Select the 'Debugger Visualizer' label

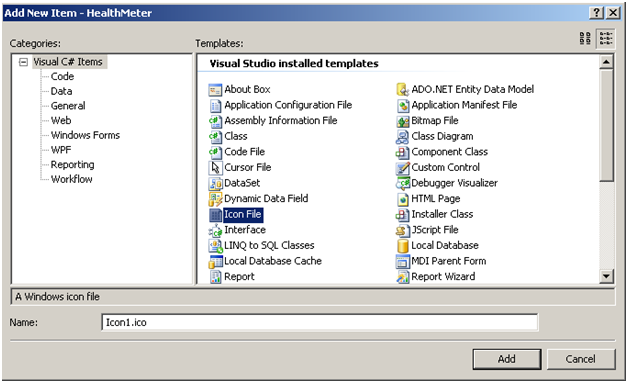click(454, 183)
